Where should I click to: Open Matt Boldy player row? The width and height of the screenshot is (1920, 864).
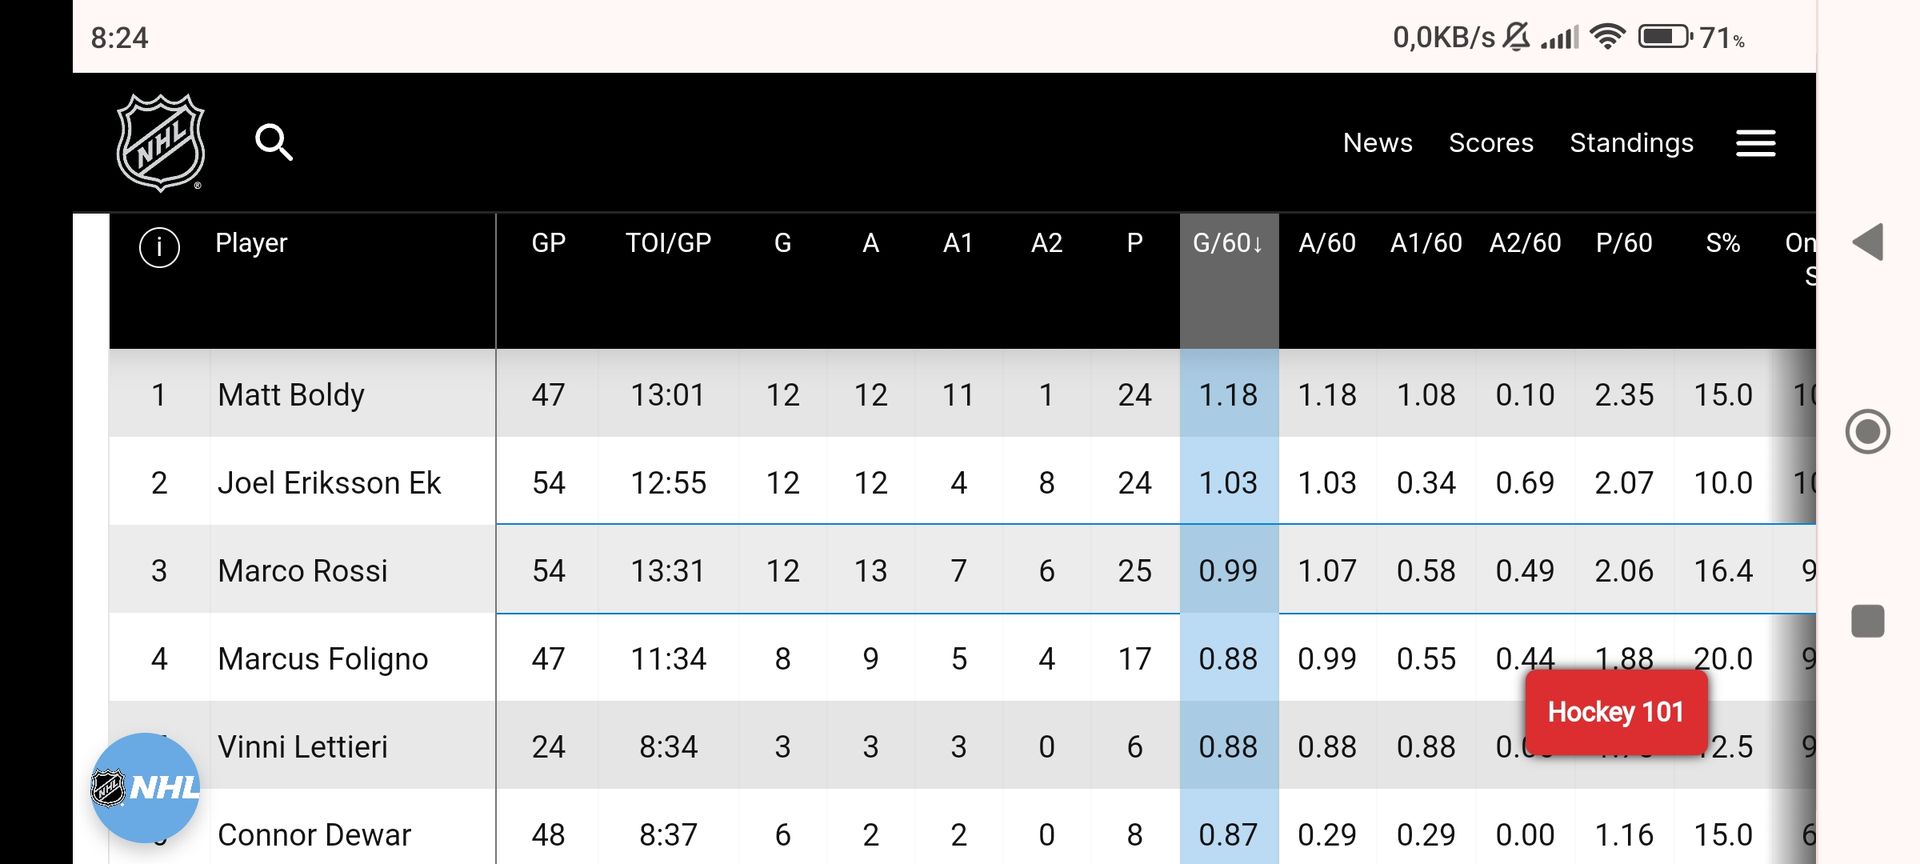[x=291, y=395]
